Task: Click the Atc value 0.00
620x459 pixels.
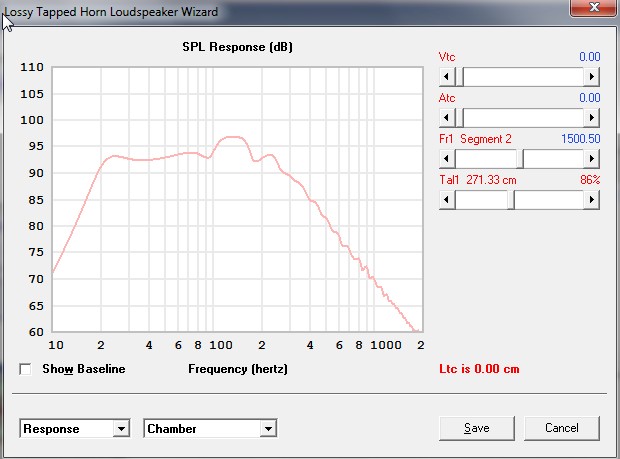Action: (x=590, y=98)
